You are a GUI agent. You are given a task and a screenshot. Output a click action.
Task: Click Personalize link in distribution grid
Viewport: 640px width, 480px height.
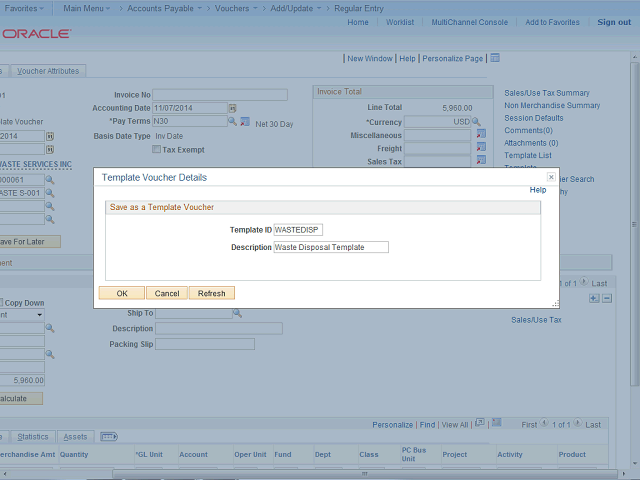[x=392, y=425]
